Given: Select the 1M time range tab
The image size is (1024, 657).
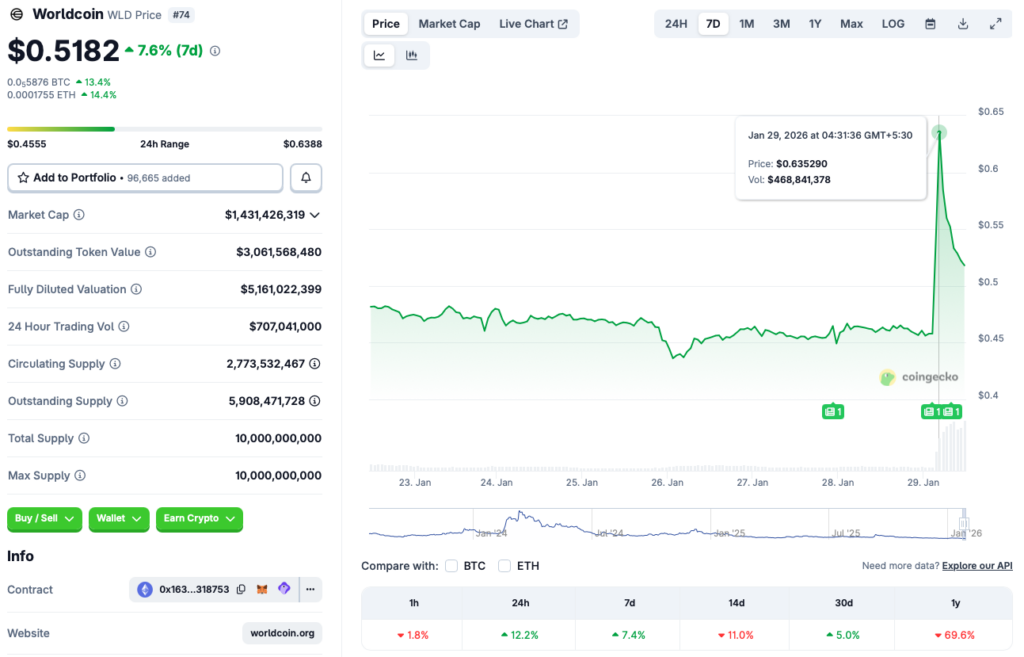Looking at the screenshot, I should tap(747, 24).
